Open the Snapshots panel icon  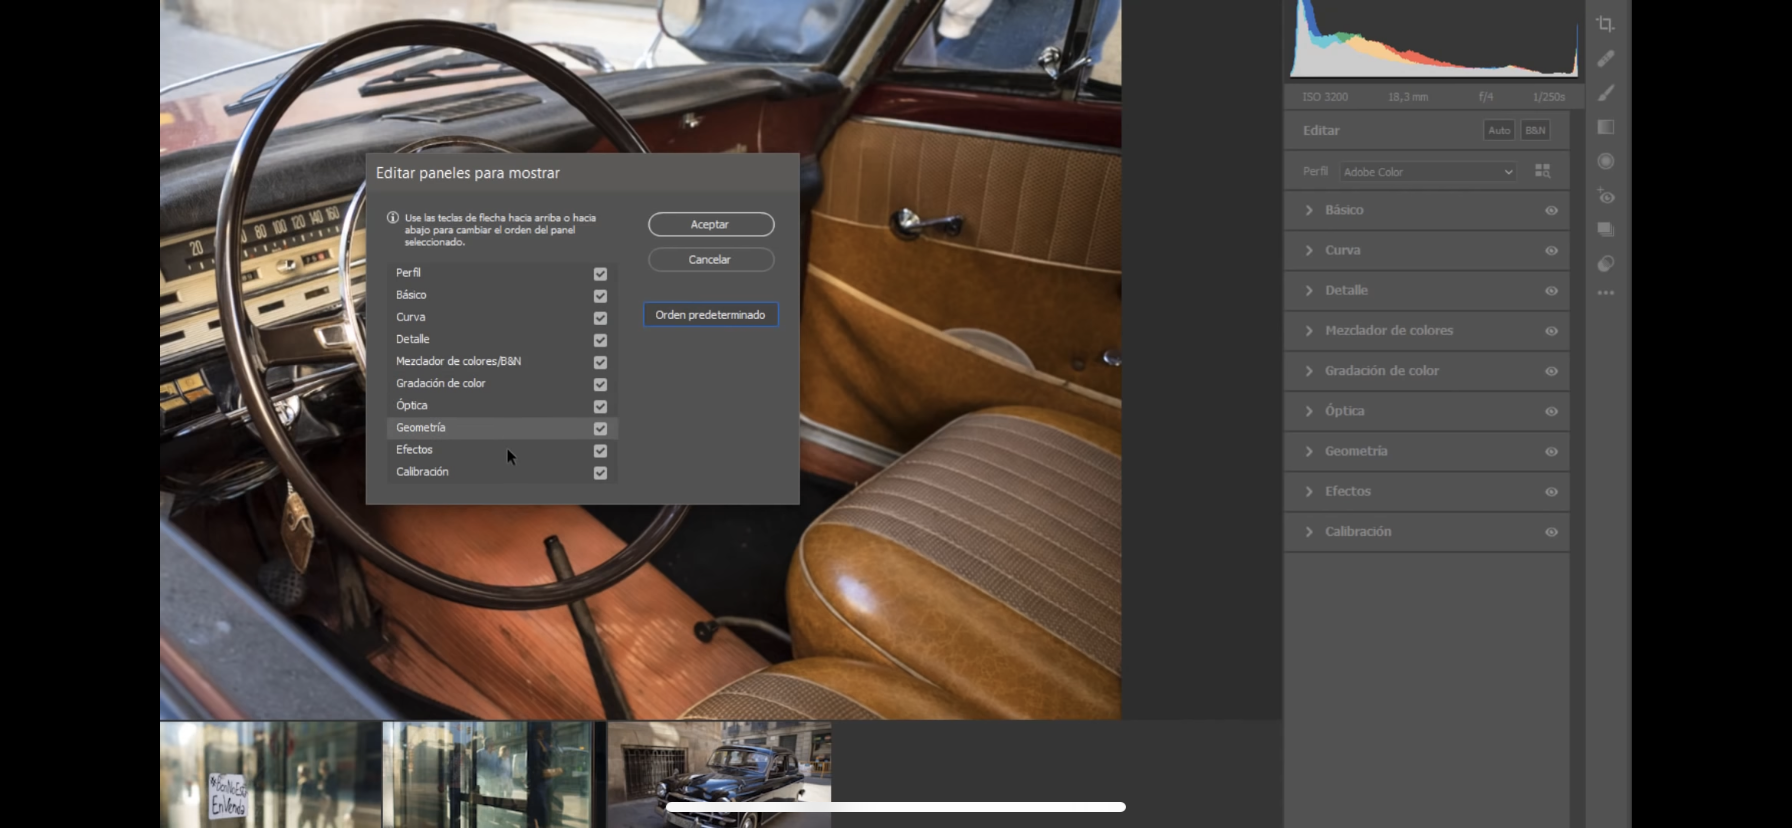tap(1605, 230)
